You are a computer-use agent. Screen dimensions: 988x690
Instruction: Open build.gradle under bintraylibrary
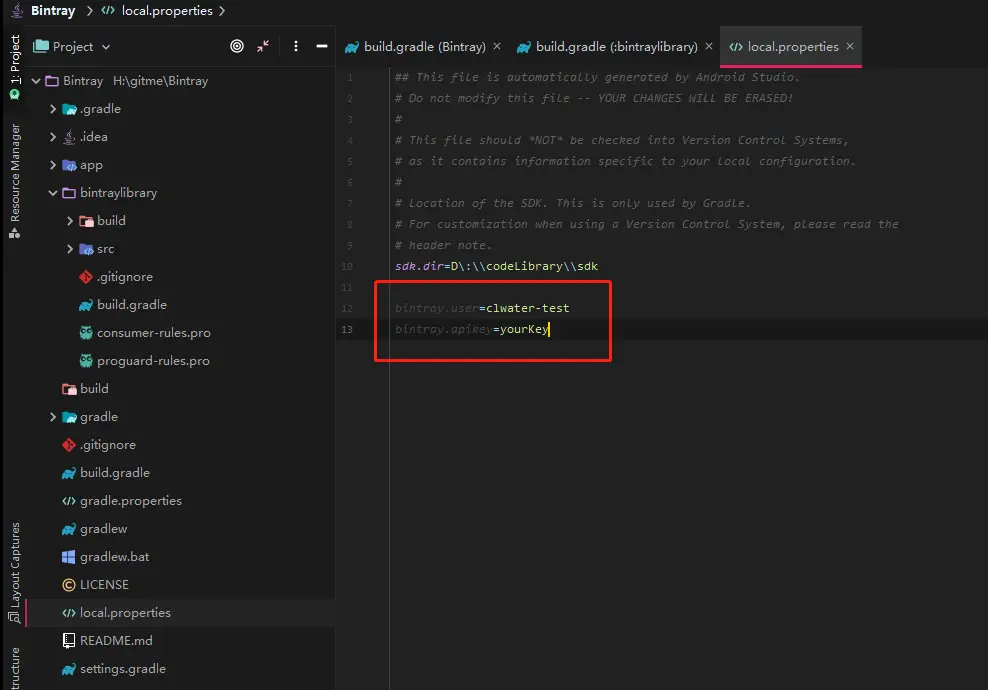132,305
